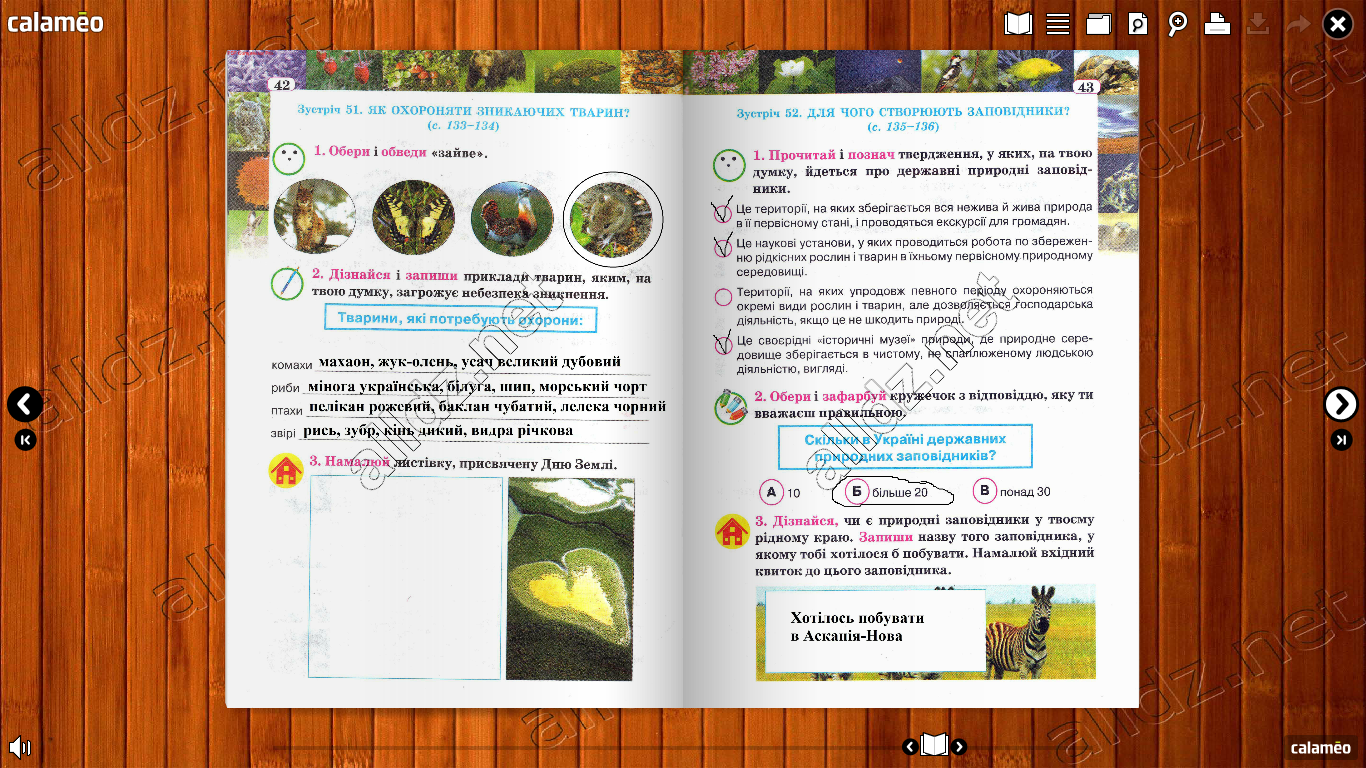Jump to the first page
Image resolution: width=1366 pixels, height=768 pixels.
click(x=25, y=440)
